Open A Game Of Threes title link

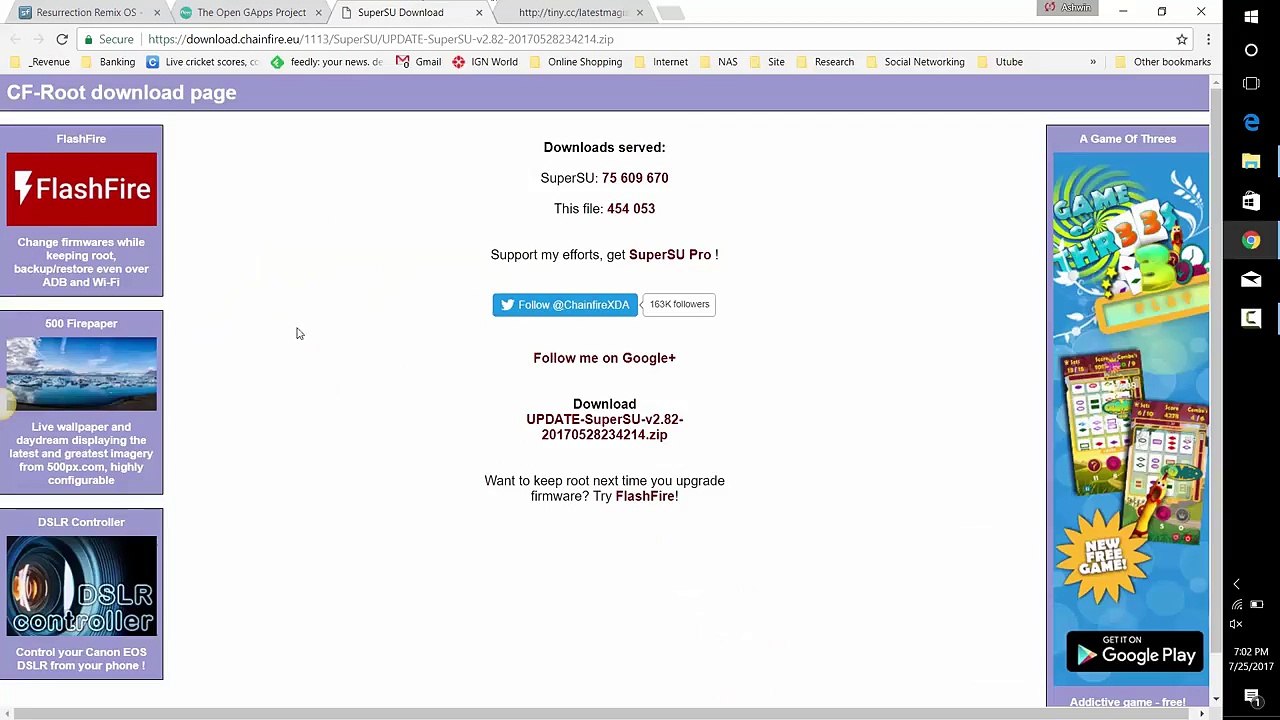point(1128,139)
